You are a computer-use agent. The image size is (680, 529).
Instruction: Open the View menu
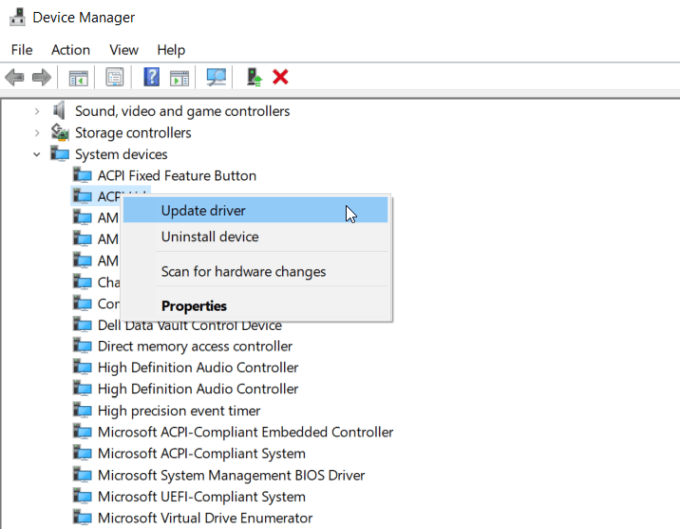click(124, 50)
